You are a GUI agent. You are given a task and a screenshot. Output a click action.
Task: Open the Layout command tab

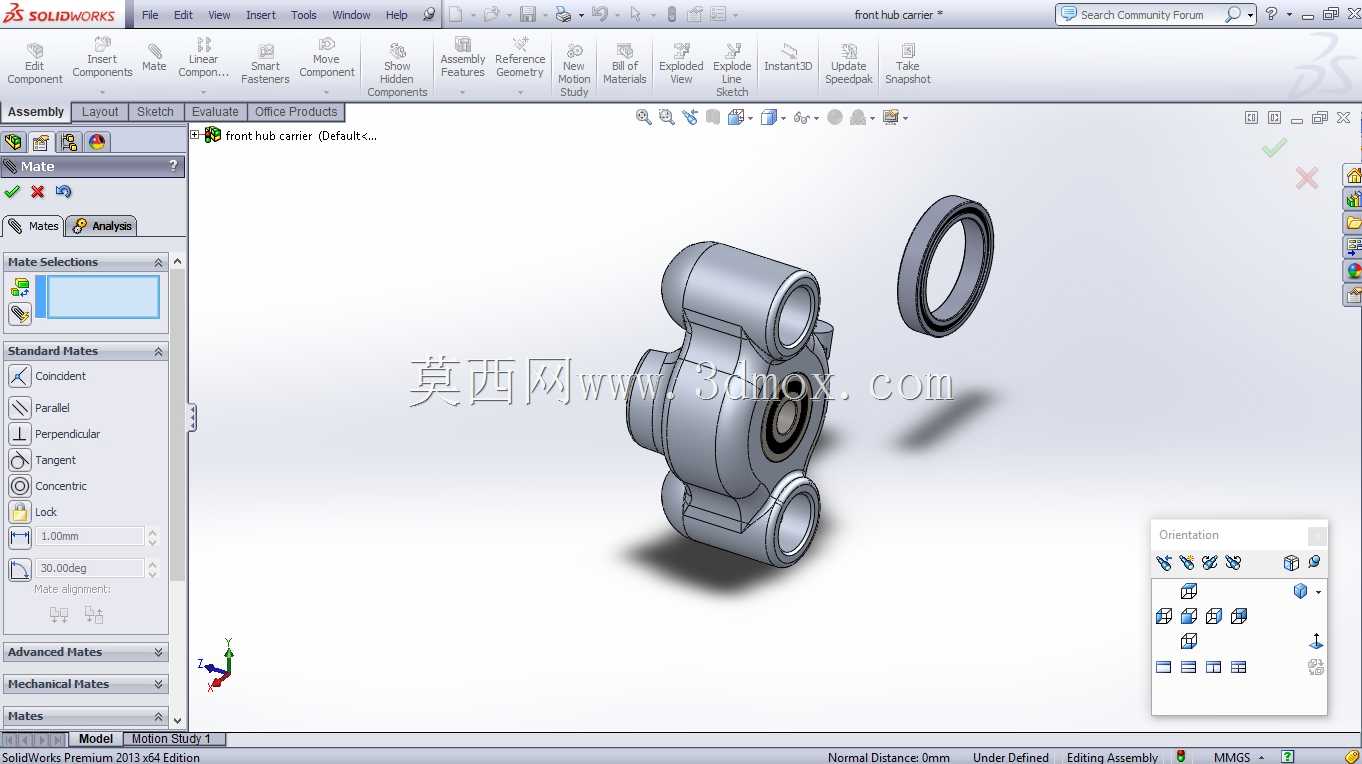(100, 112)
